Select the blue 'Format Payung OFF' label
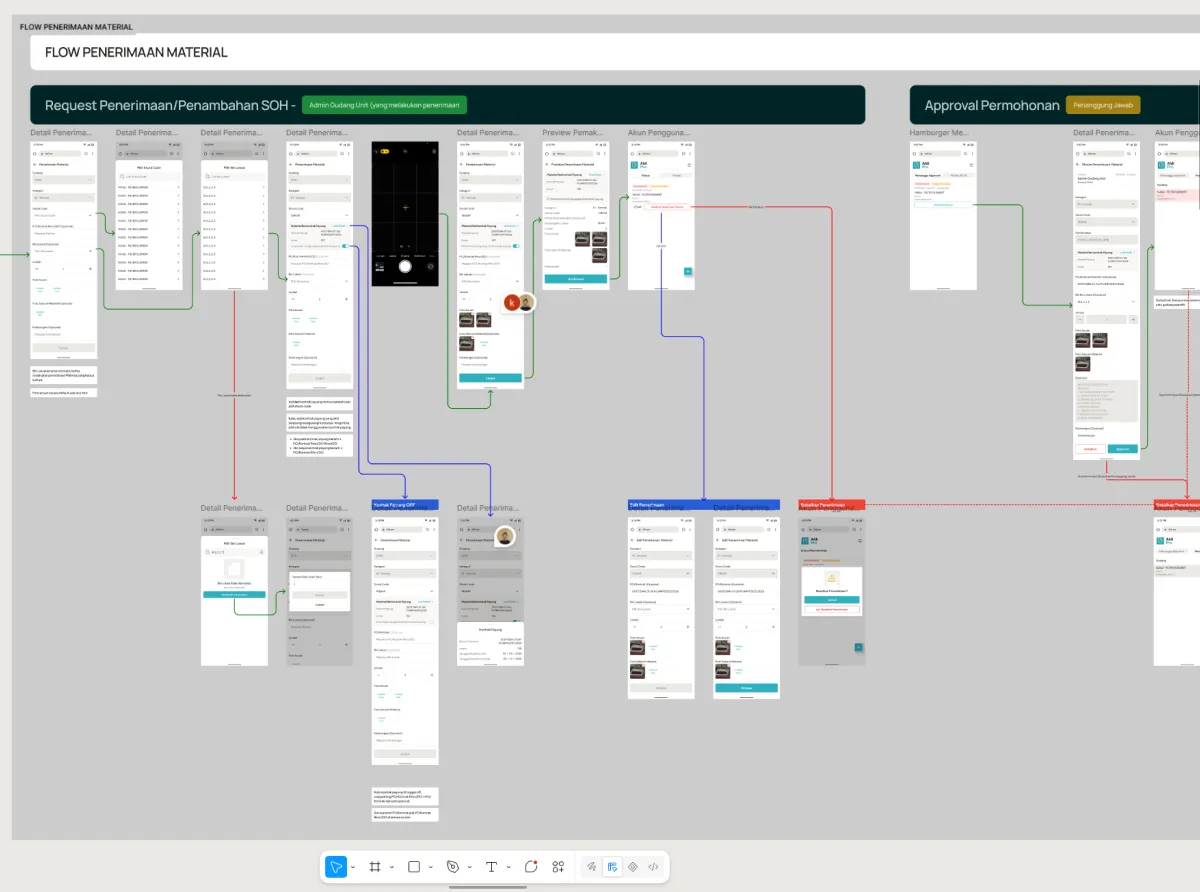 [405, 505]
